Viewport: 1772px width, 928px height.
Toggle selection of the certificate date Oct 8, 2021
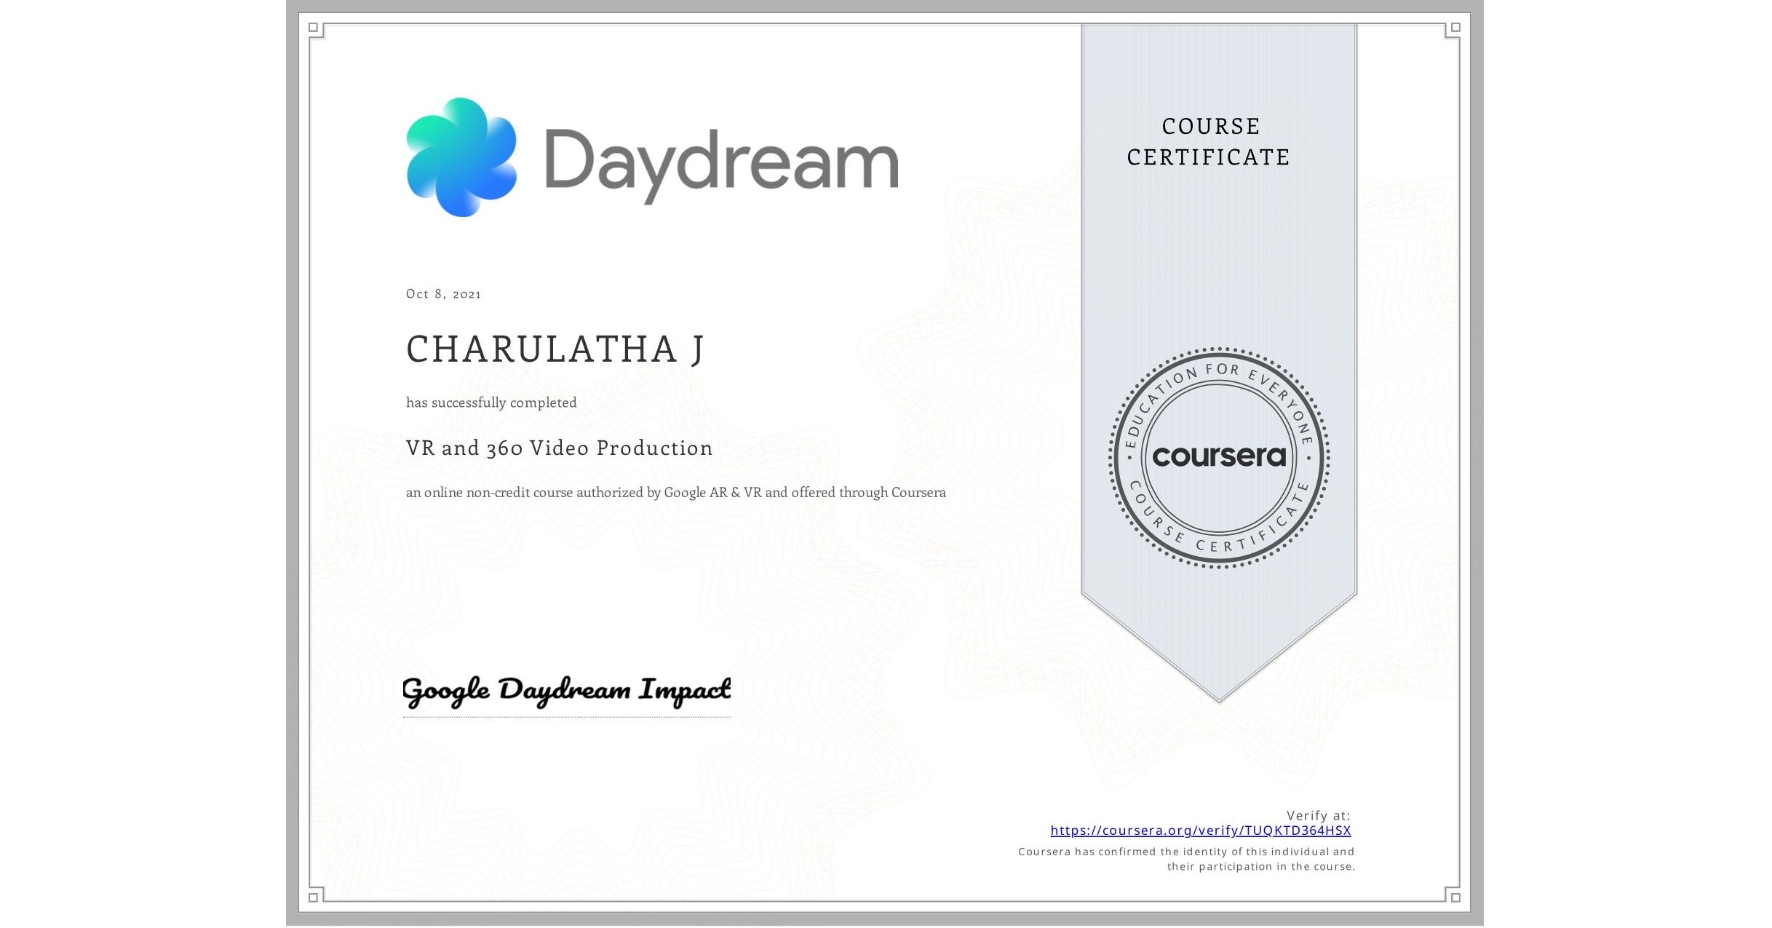442,293
